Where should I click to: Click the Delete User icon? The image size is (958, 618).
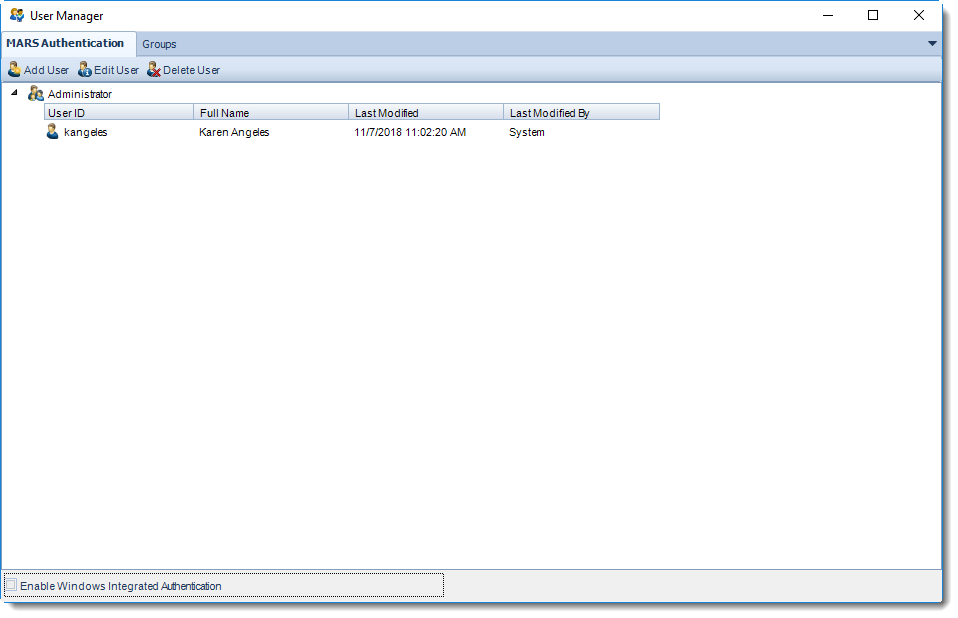[x=154, y=70]
